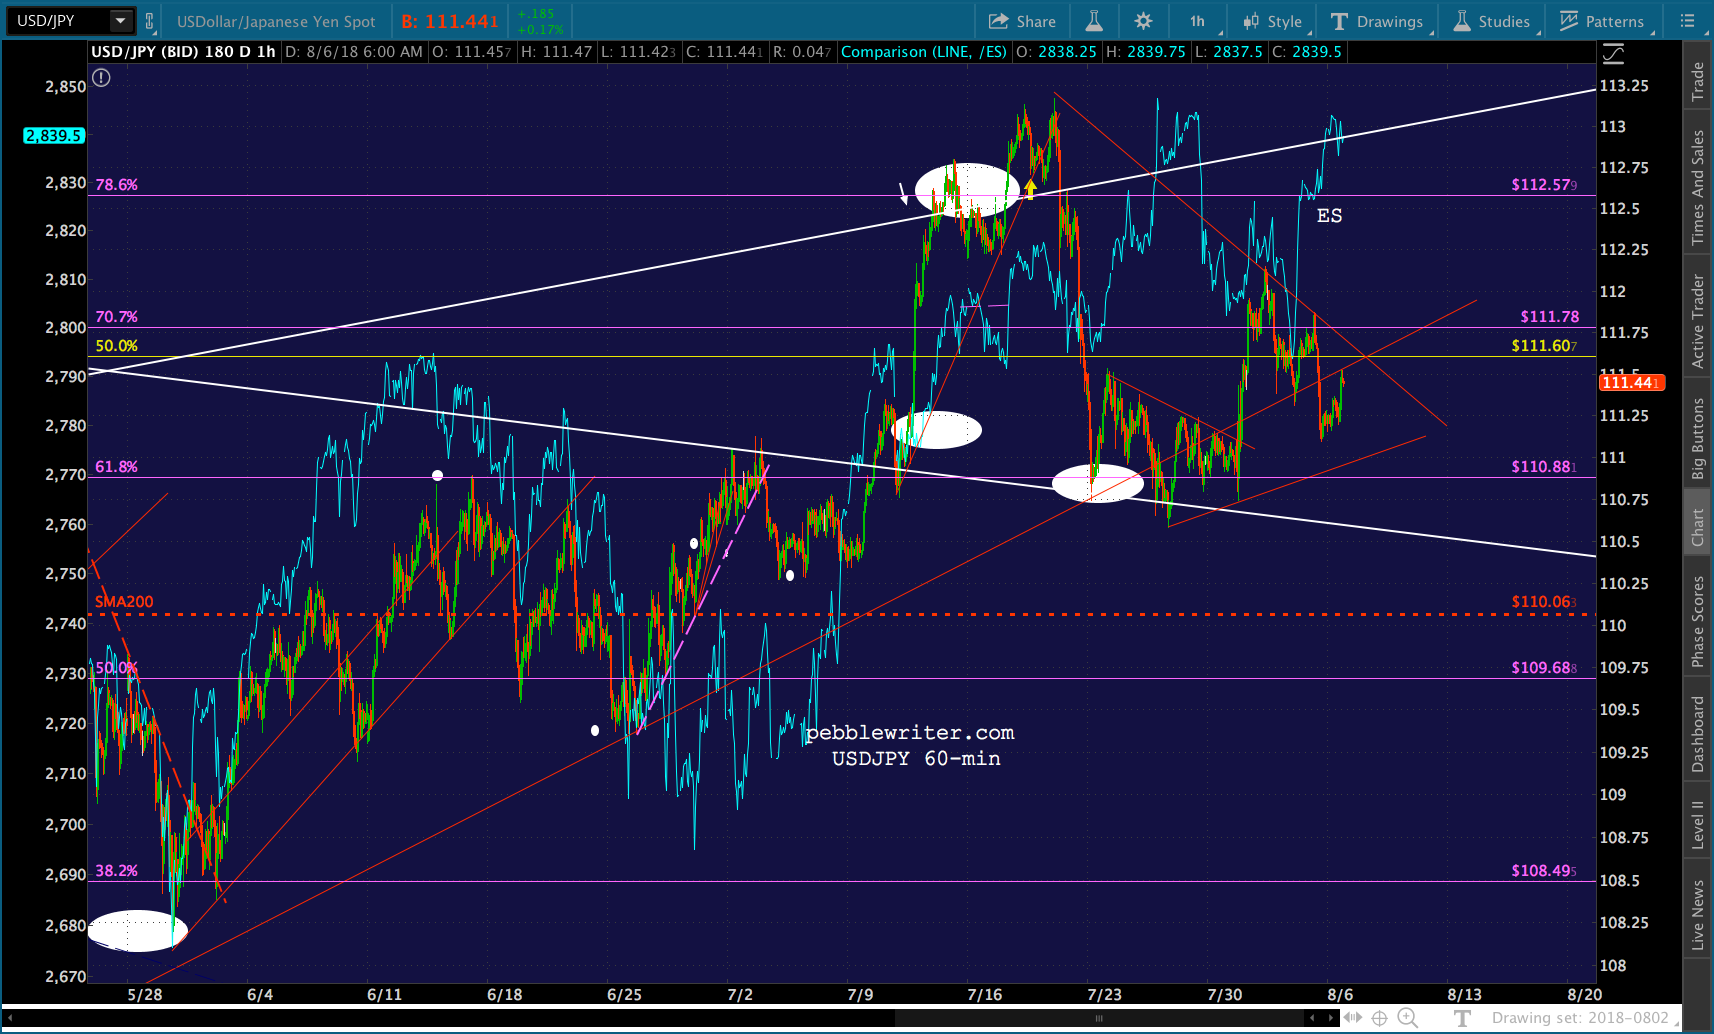Switch to the Active Trader side tab
Viewport: 1714px width, 1034px height.
coord(1697,322)
